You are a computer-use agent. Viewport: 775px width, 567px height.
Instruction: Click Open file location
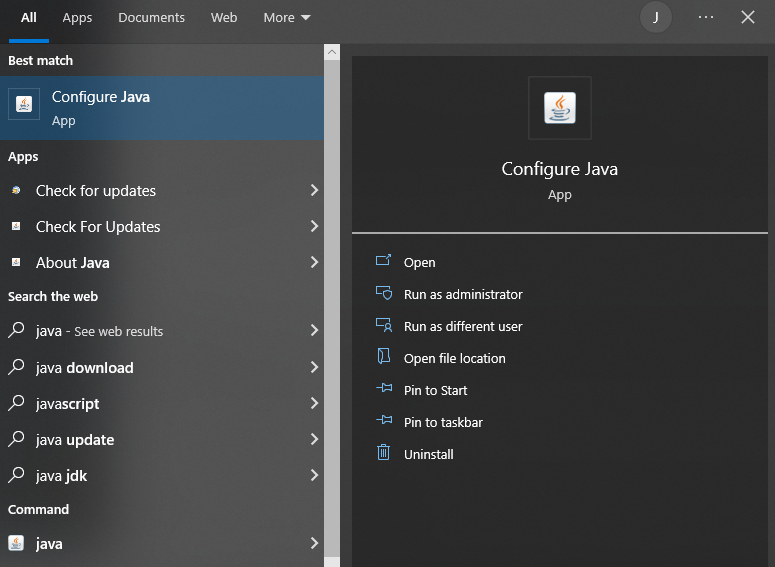[x=455, y=358]
